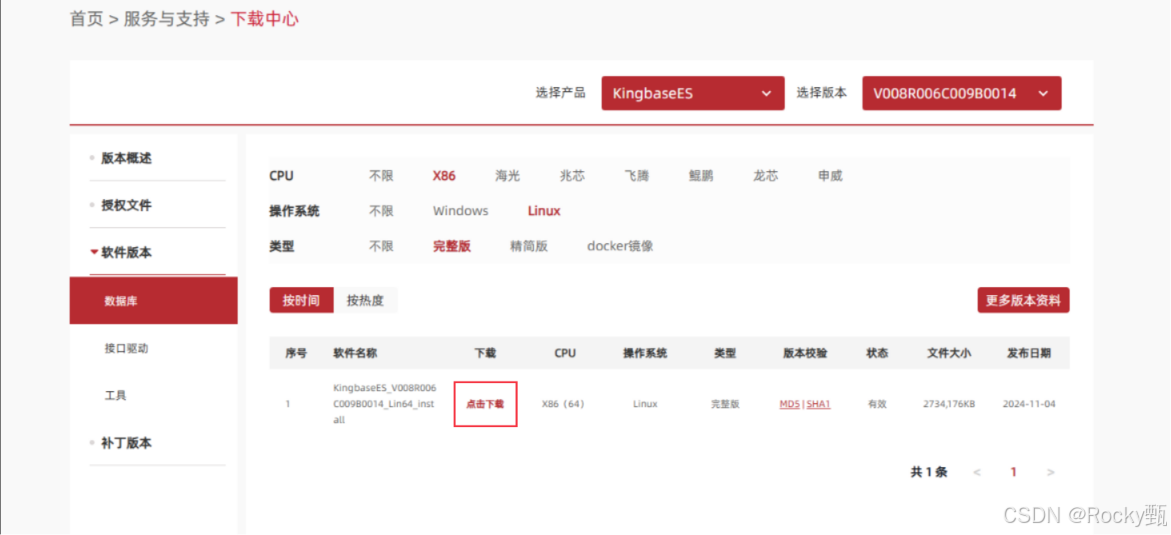Select 完整版 type filter

452,246
